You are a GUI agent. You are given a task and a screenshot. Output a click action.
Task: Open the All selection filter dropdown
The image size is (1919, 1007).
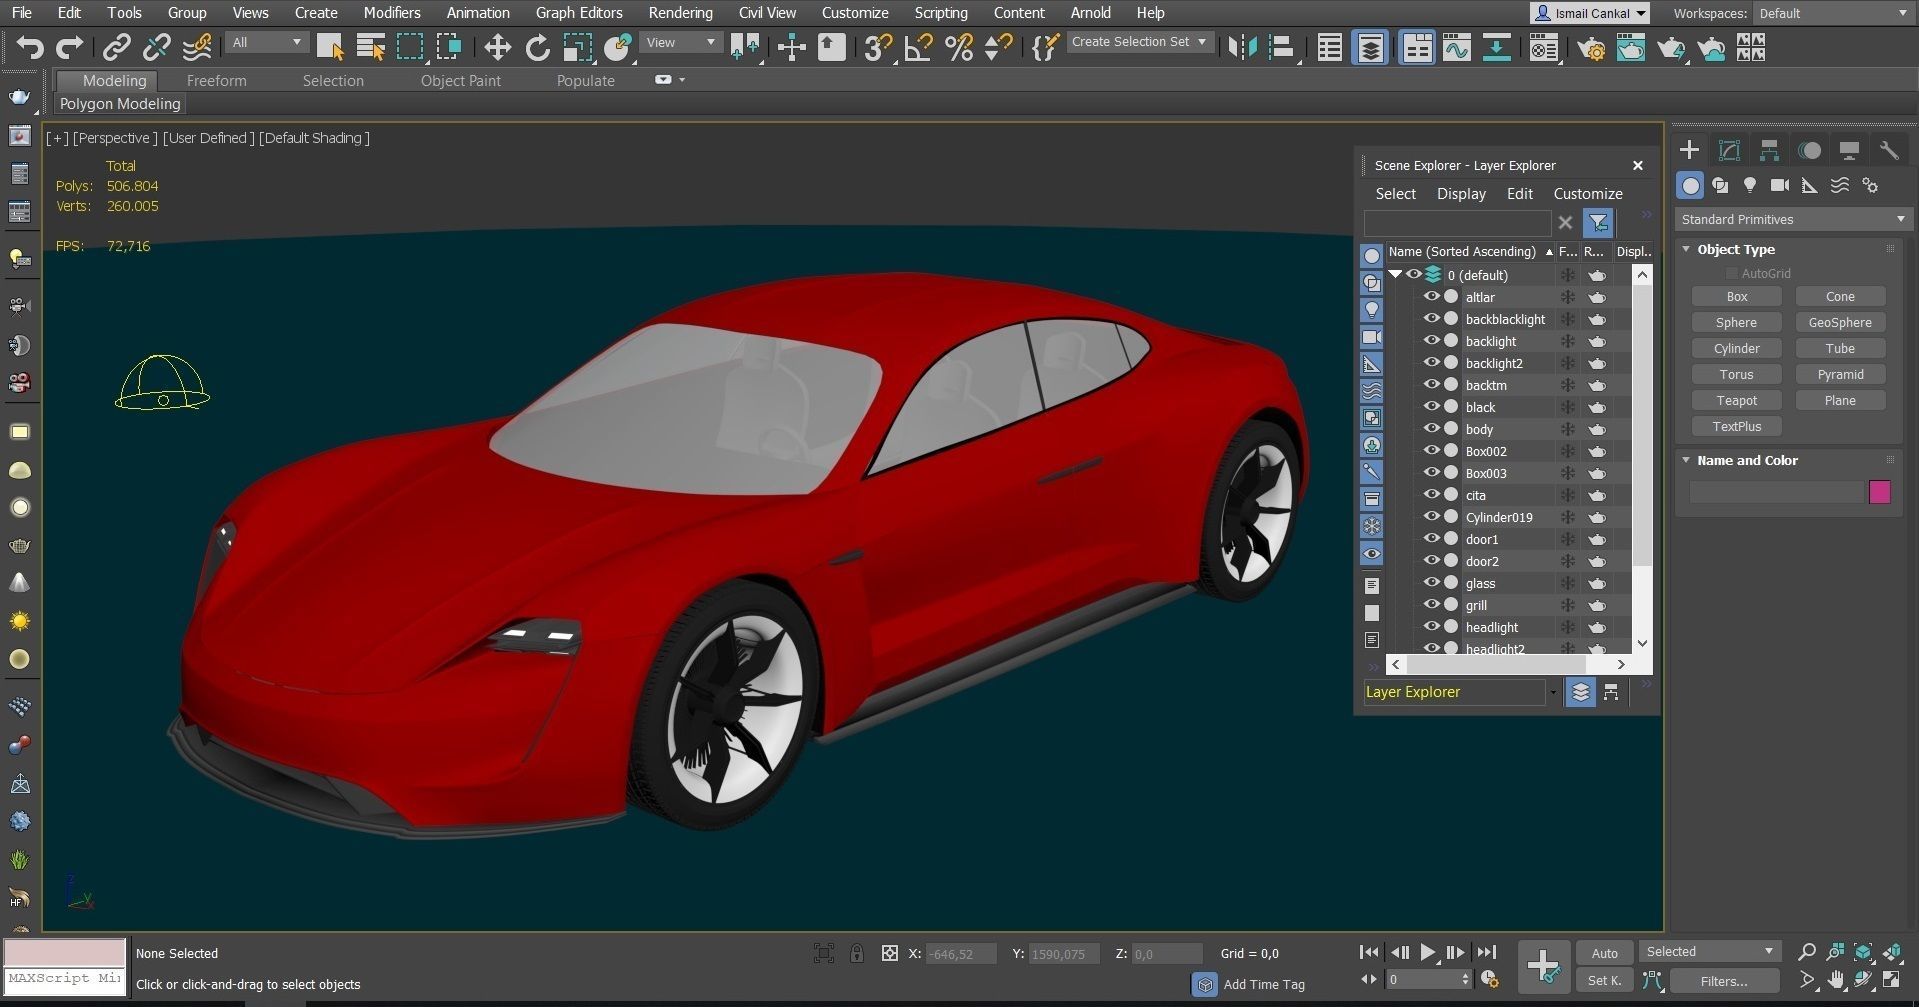[267, 42]
